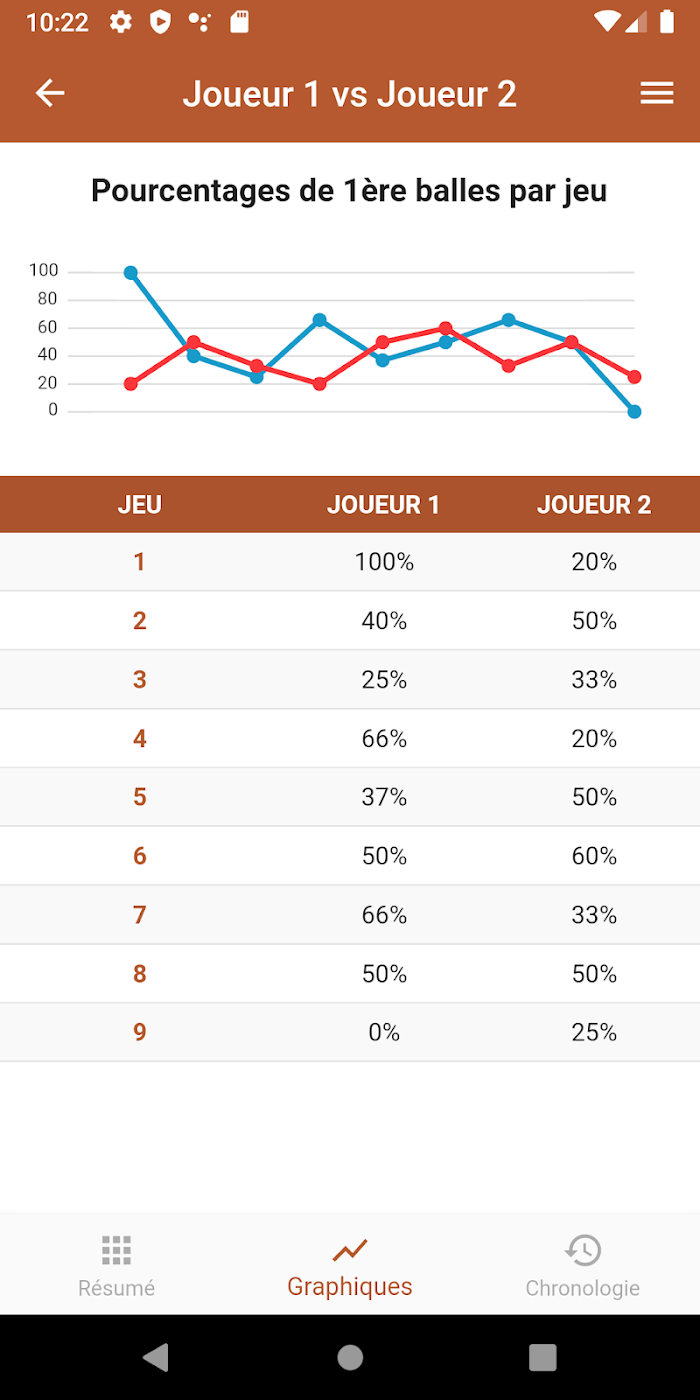Select game 9 row showing 0%

click(x=350, y=1032)
